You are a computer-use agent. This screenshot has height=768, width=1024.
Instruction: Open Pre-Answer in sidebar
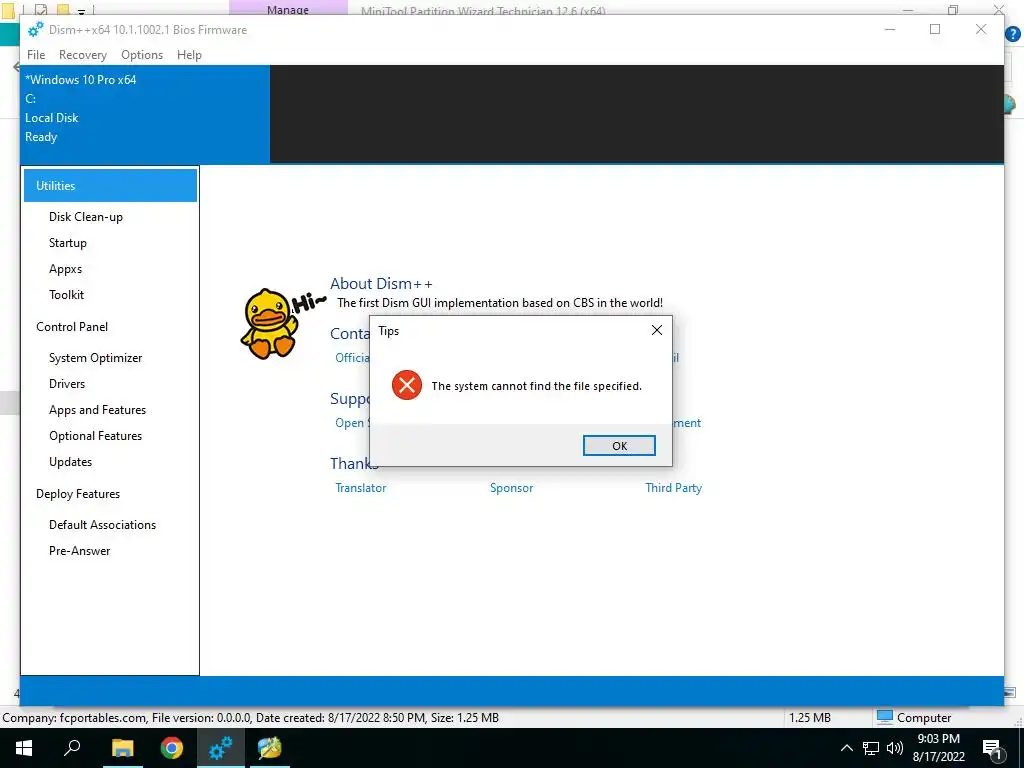click(79, 551)
